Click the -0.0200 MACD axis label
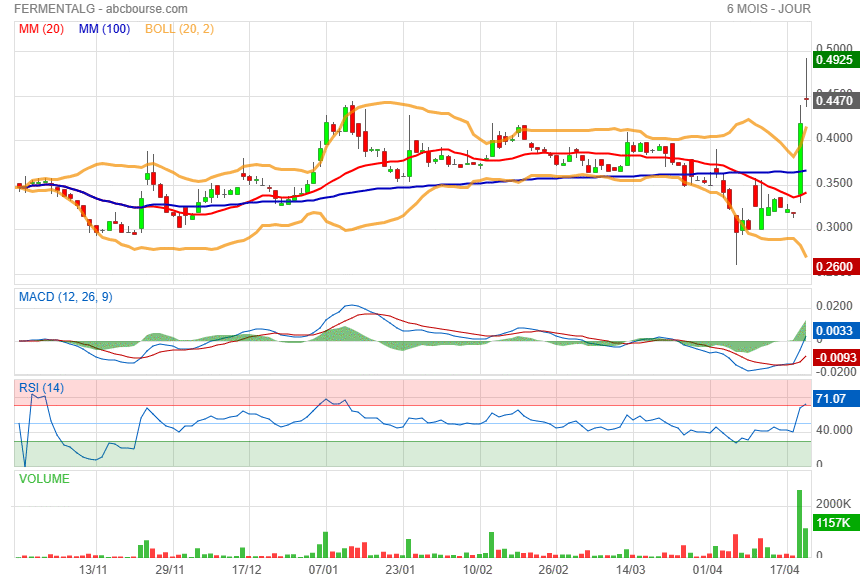This screenshot has width=860, height=580. pos(836,372)
